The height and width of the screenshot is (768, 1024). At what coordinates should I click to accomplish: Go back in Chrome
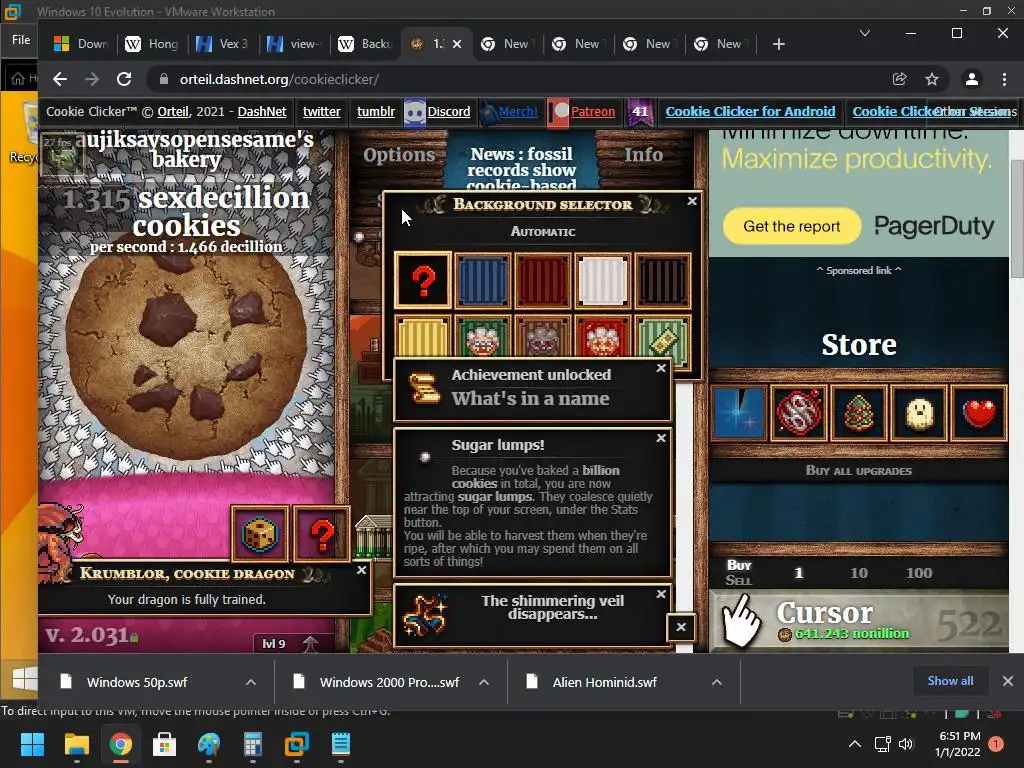pyautogui.click(x=60, y=79)
